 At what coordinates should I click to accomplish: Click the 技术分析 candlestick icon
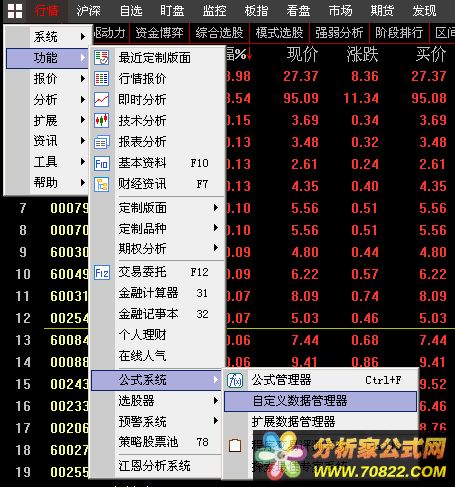coord(101,120)
